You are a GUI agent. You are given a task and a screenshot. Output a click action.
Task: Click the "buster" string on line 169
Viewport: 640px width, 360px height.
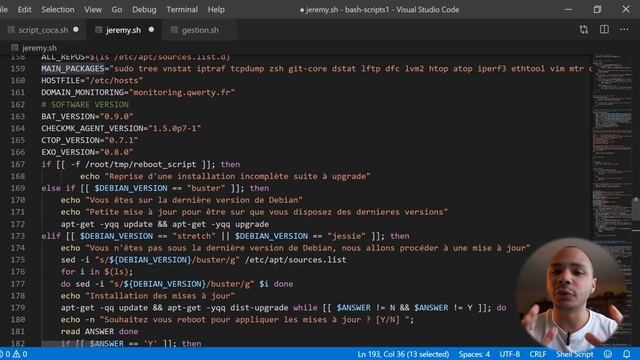click(x=206, y=188)
